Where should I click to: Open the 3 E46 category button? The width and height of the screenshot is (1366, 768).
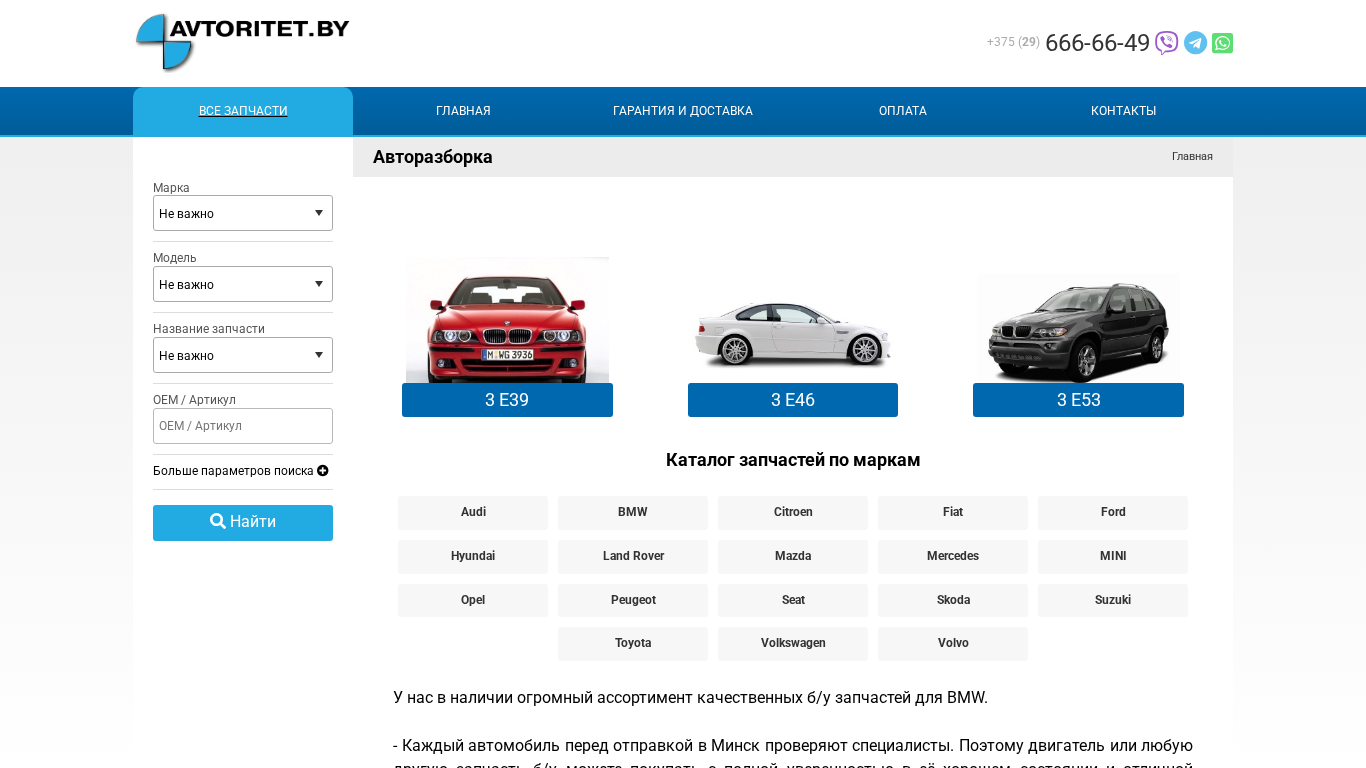coord(793,400)
